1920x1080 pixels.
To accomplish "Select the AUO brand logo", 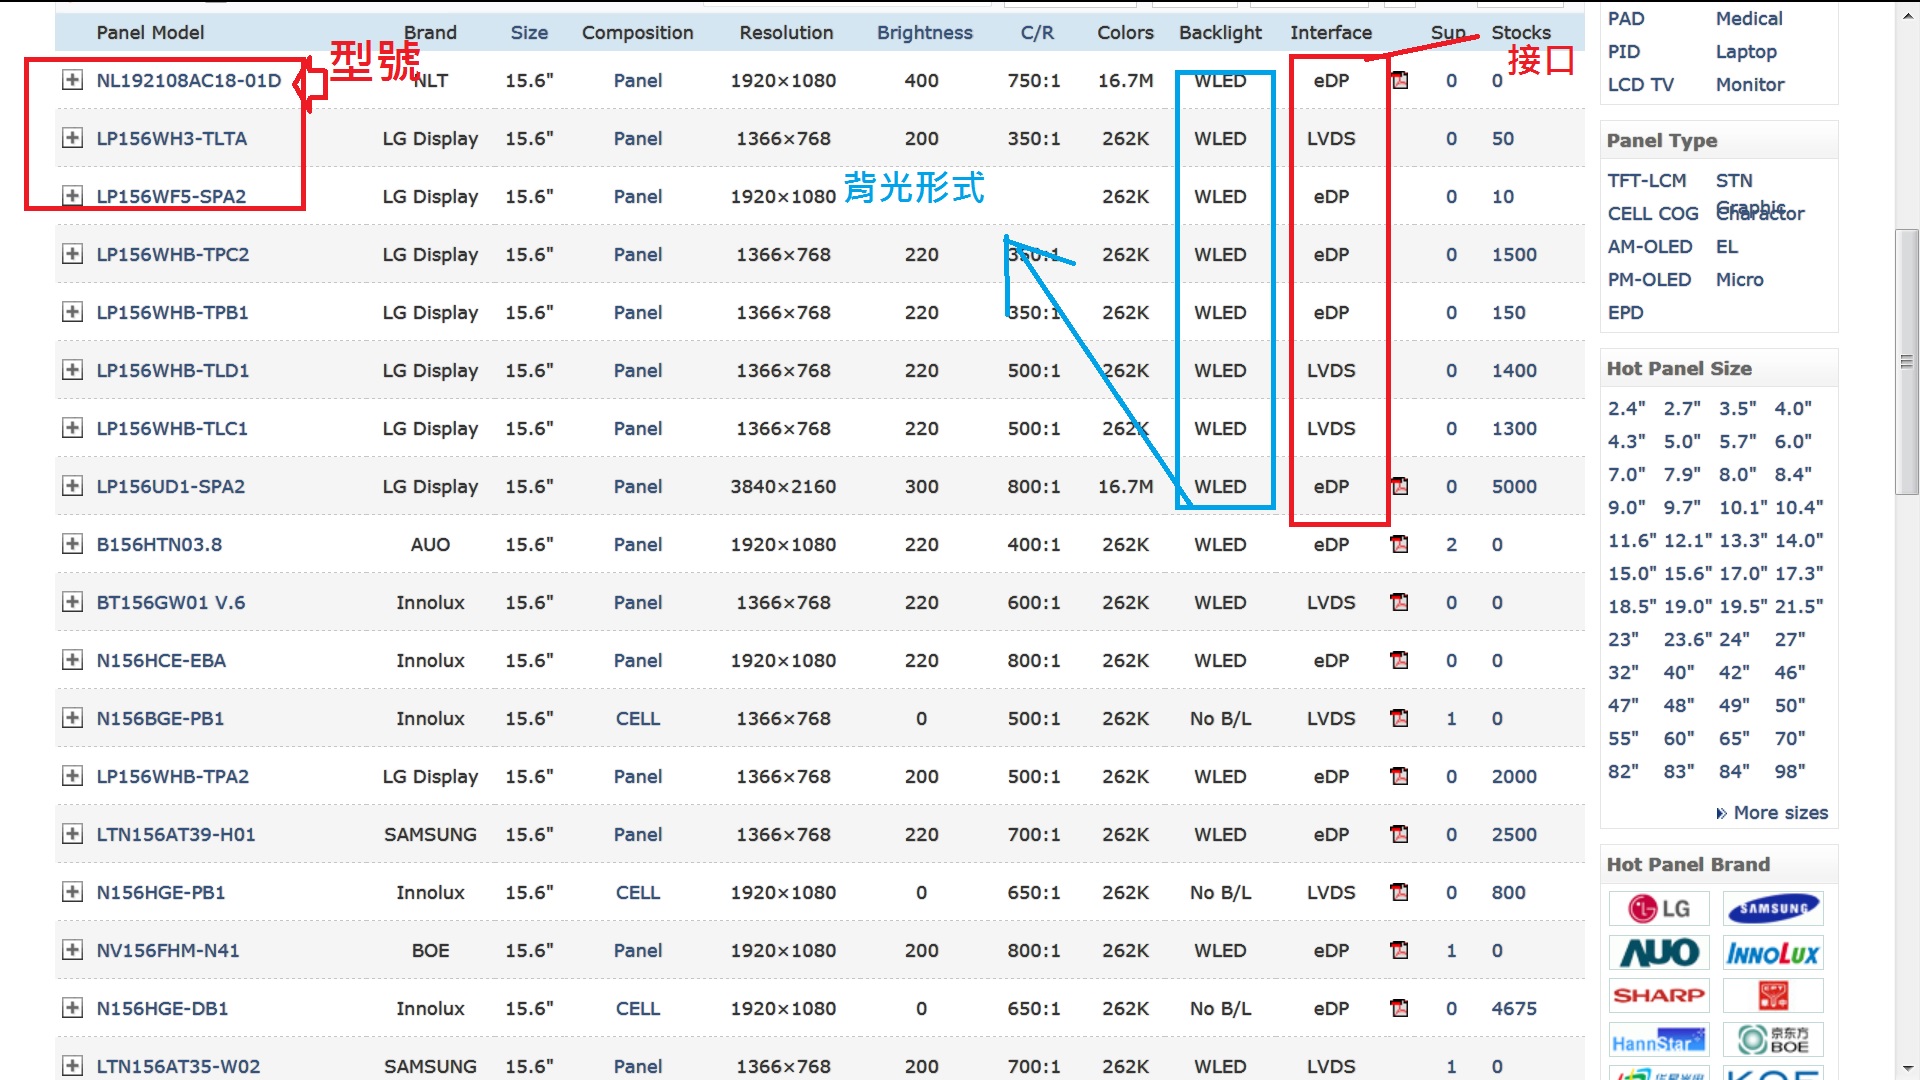I will [1659, 952].
